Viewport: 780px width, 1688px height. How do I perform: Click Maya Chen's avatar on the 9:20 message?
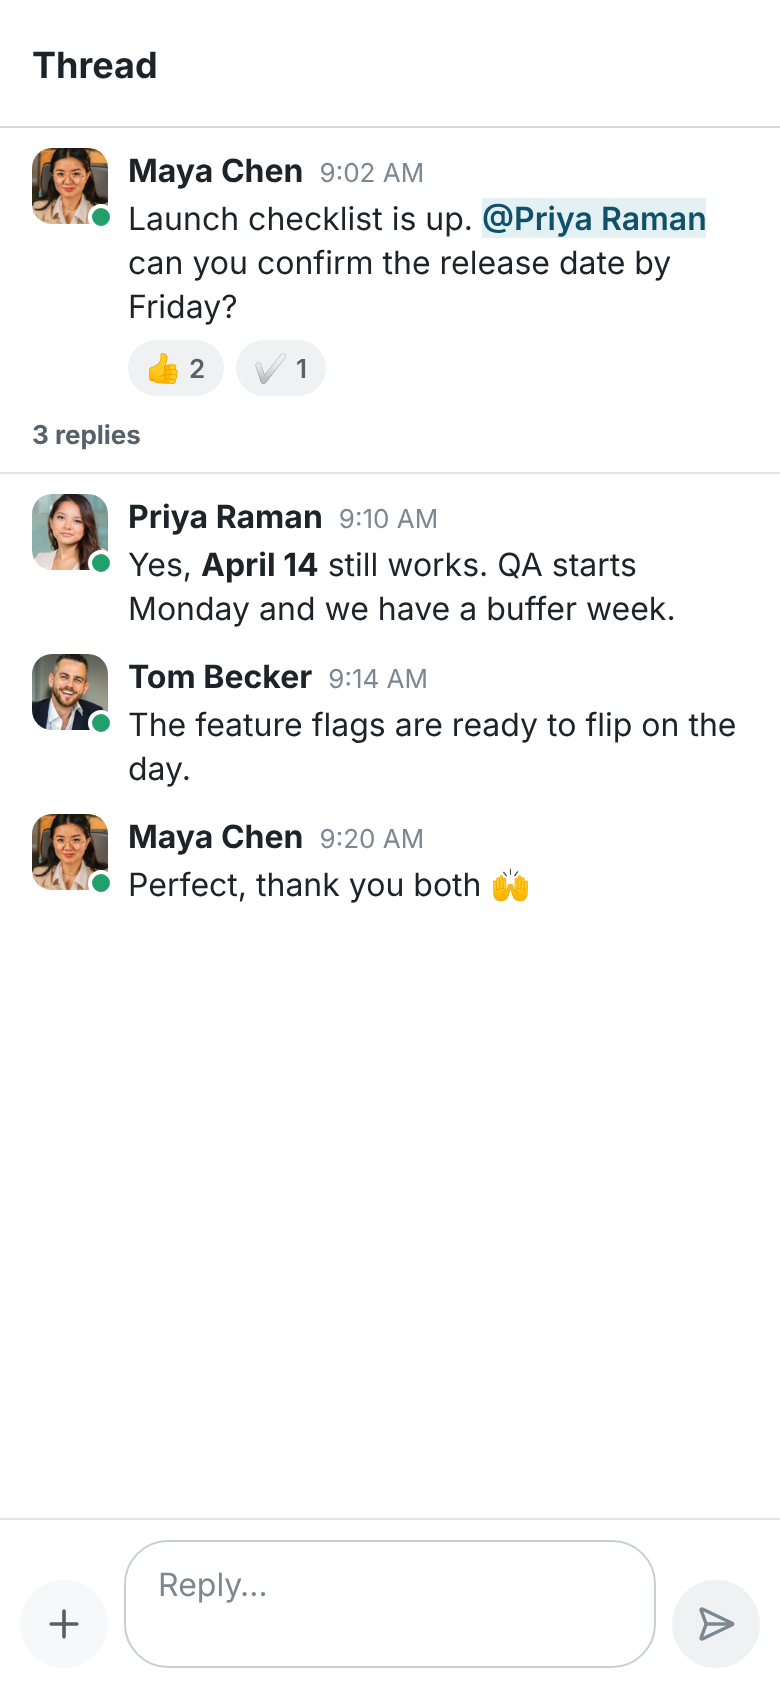pyautogui.click(x=70, y=852)
